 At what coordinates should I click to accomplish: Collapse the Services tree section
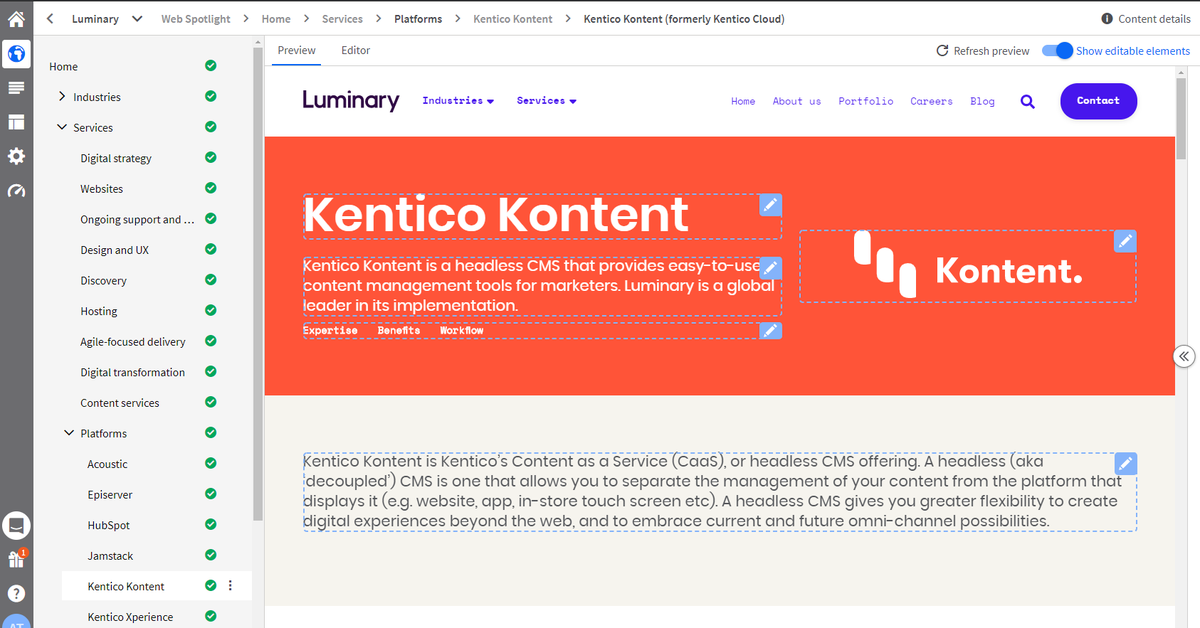point(61,127)
